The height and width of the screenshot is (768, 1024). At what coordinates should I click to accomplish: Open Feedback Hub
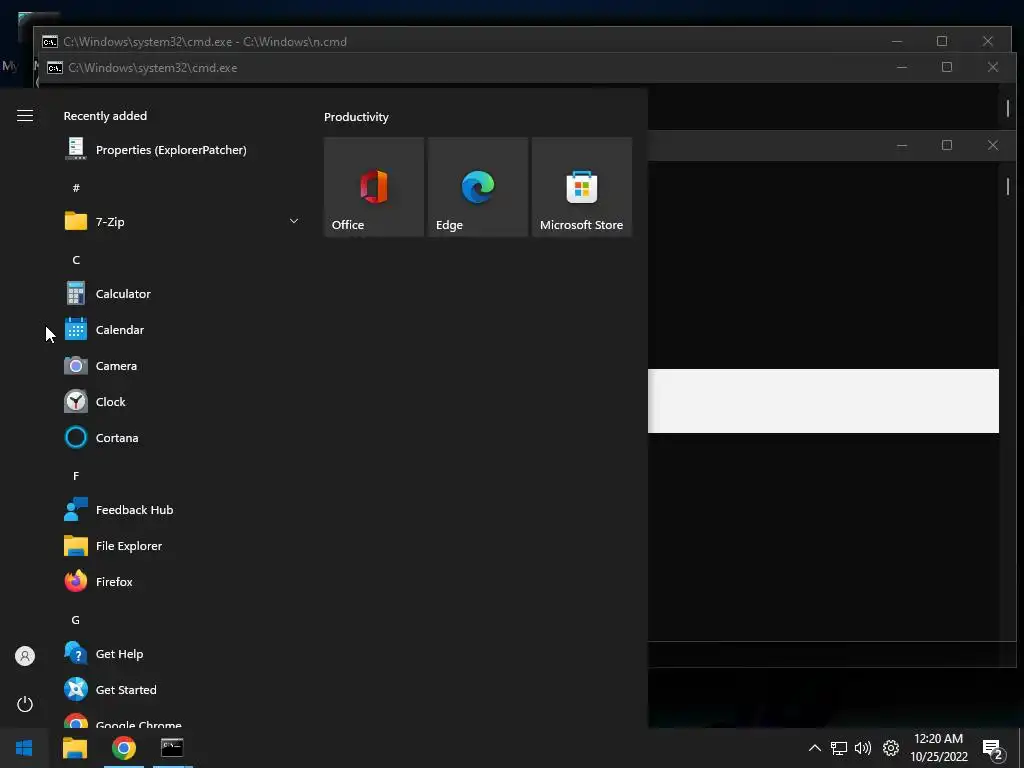click(182, 510)
